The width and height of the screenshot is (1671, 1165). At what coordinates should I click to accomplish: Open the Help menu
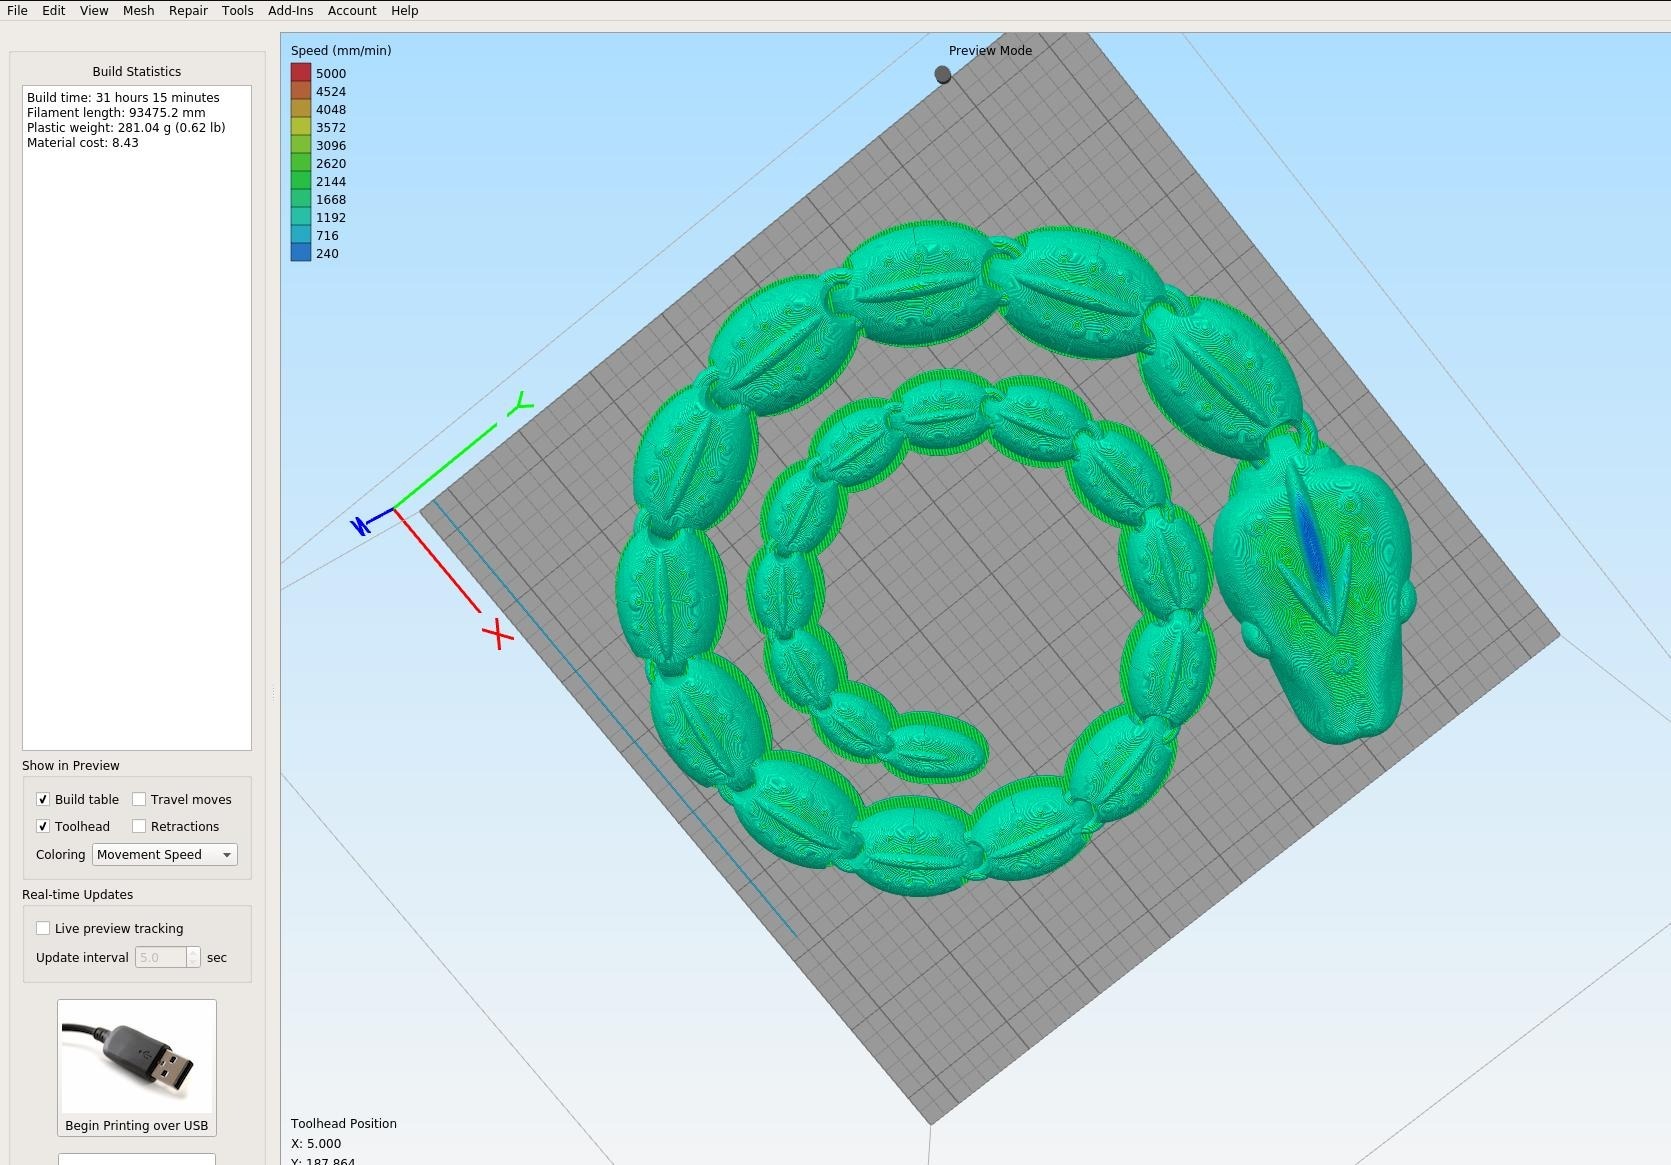click(x=404, y=10)
